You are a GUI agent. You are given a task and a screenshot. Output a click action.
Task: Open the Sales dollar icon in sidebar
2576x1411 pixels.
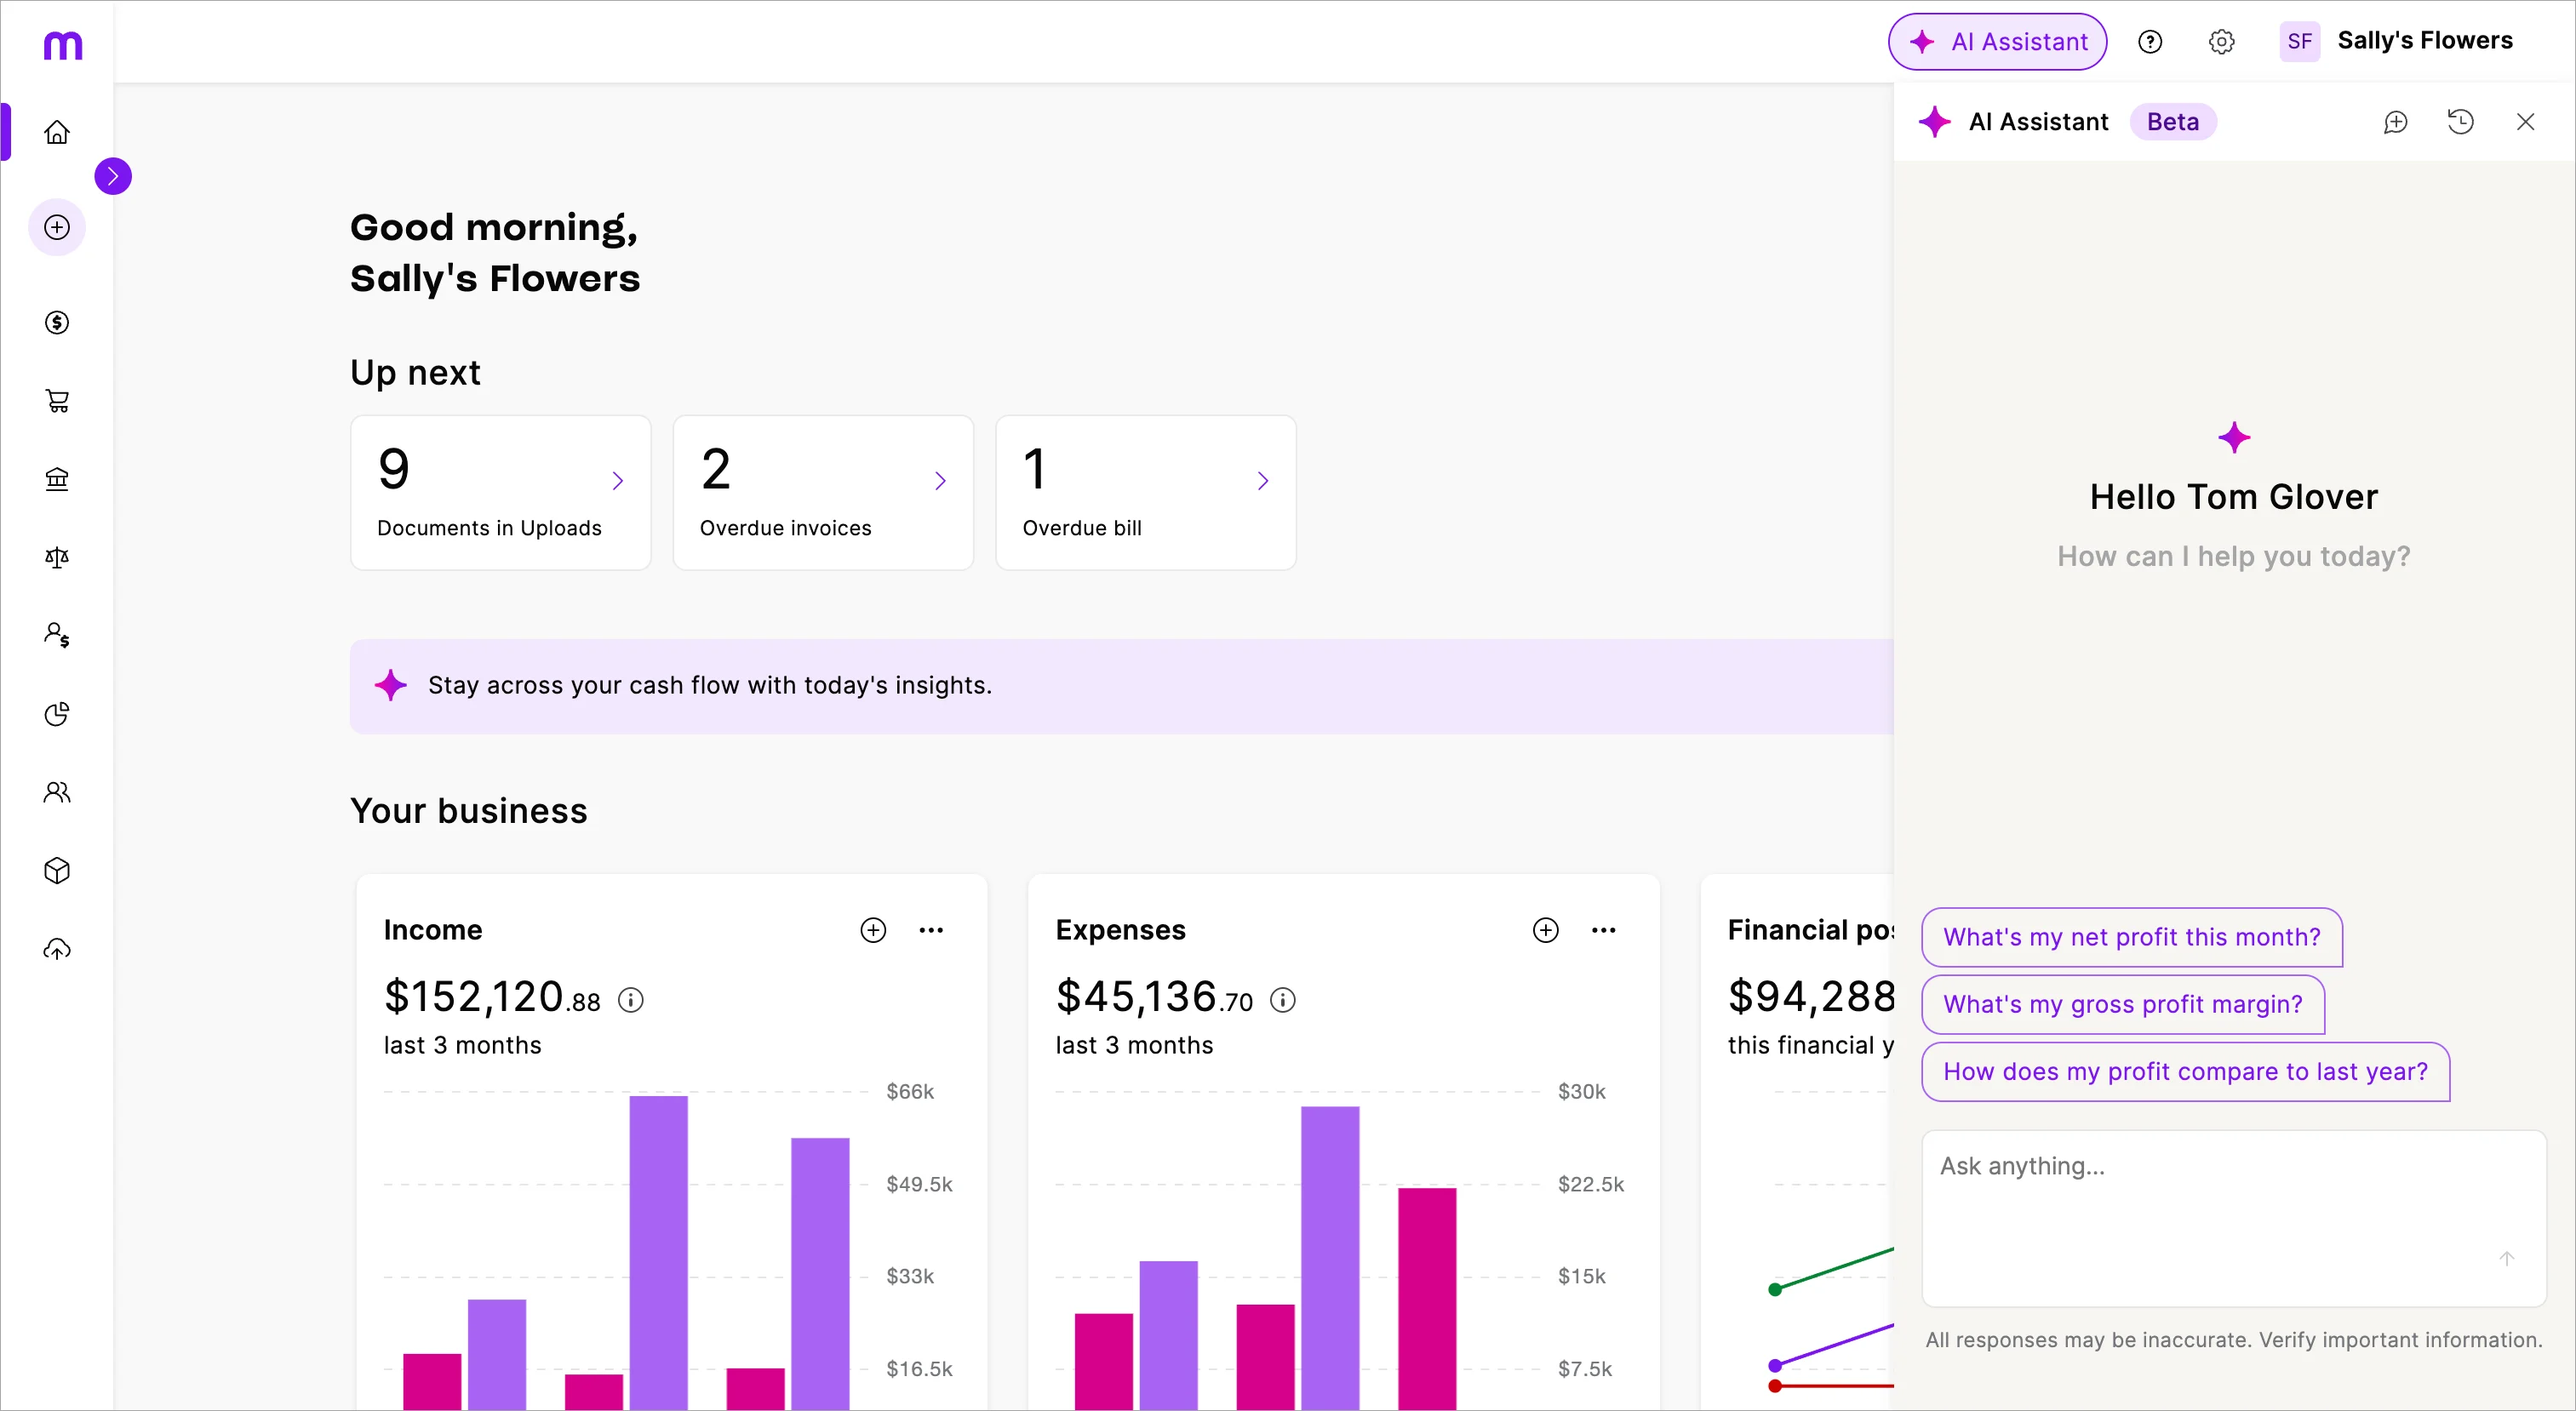pos(57,322)
